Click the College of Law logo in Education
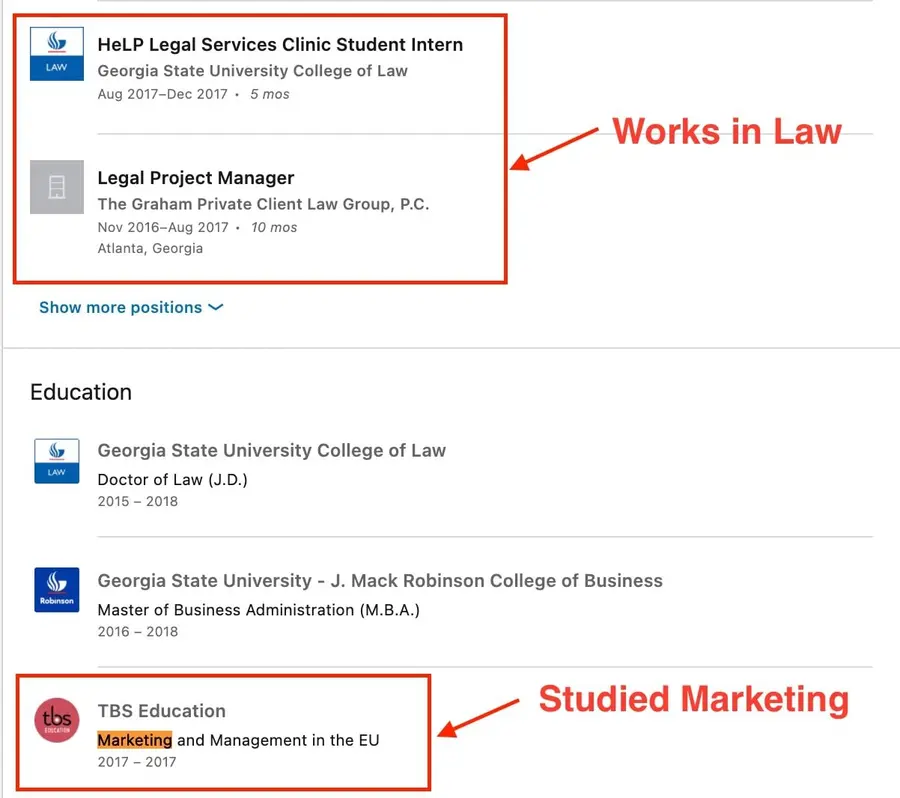 point(56,462)
